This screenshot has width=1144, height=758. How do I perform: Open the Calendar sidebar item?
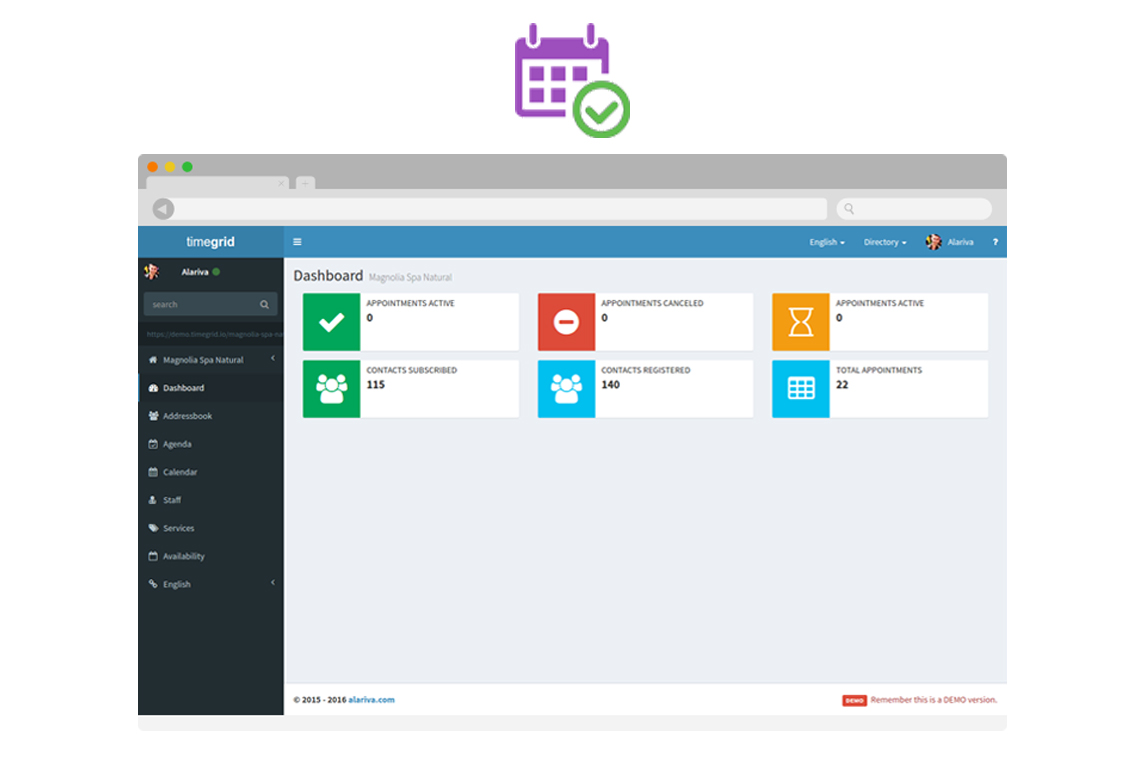(211, 472)
